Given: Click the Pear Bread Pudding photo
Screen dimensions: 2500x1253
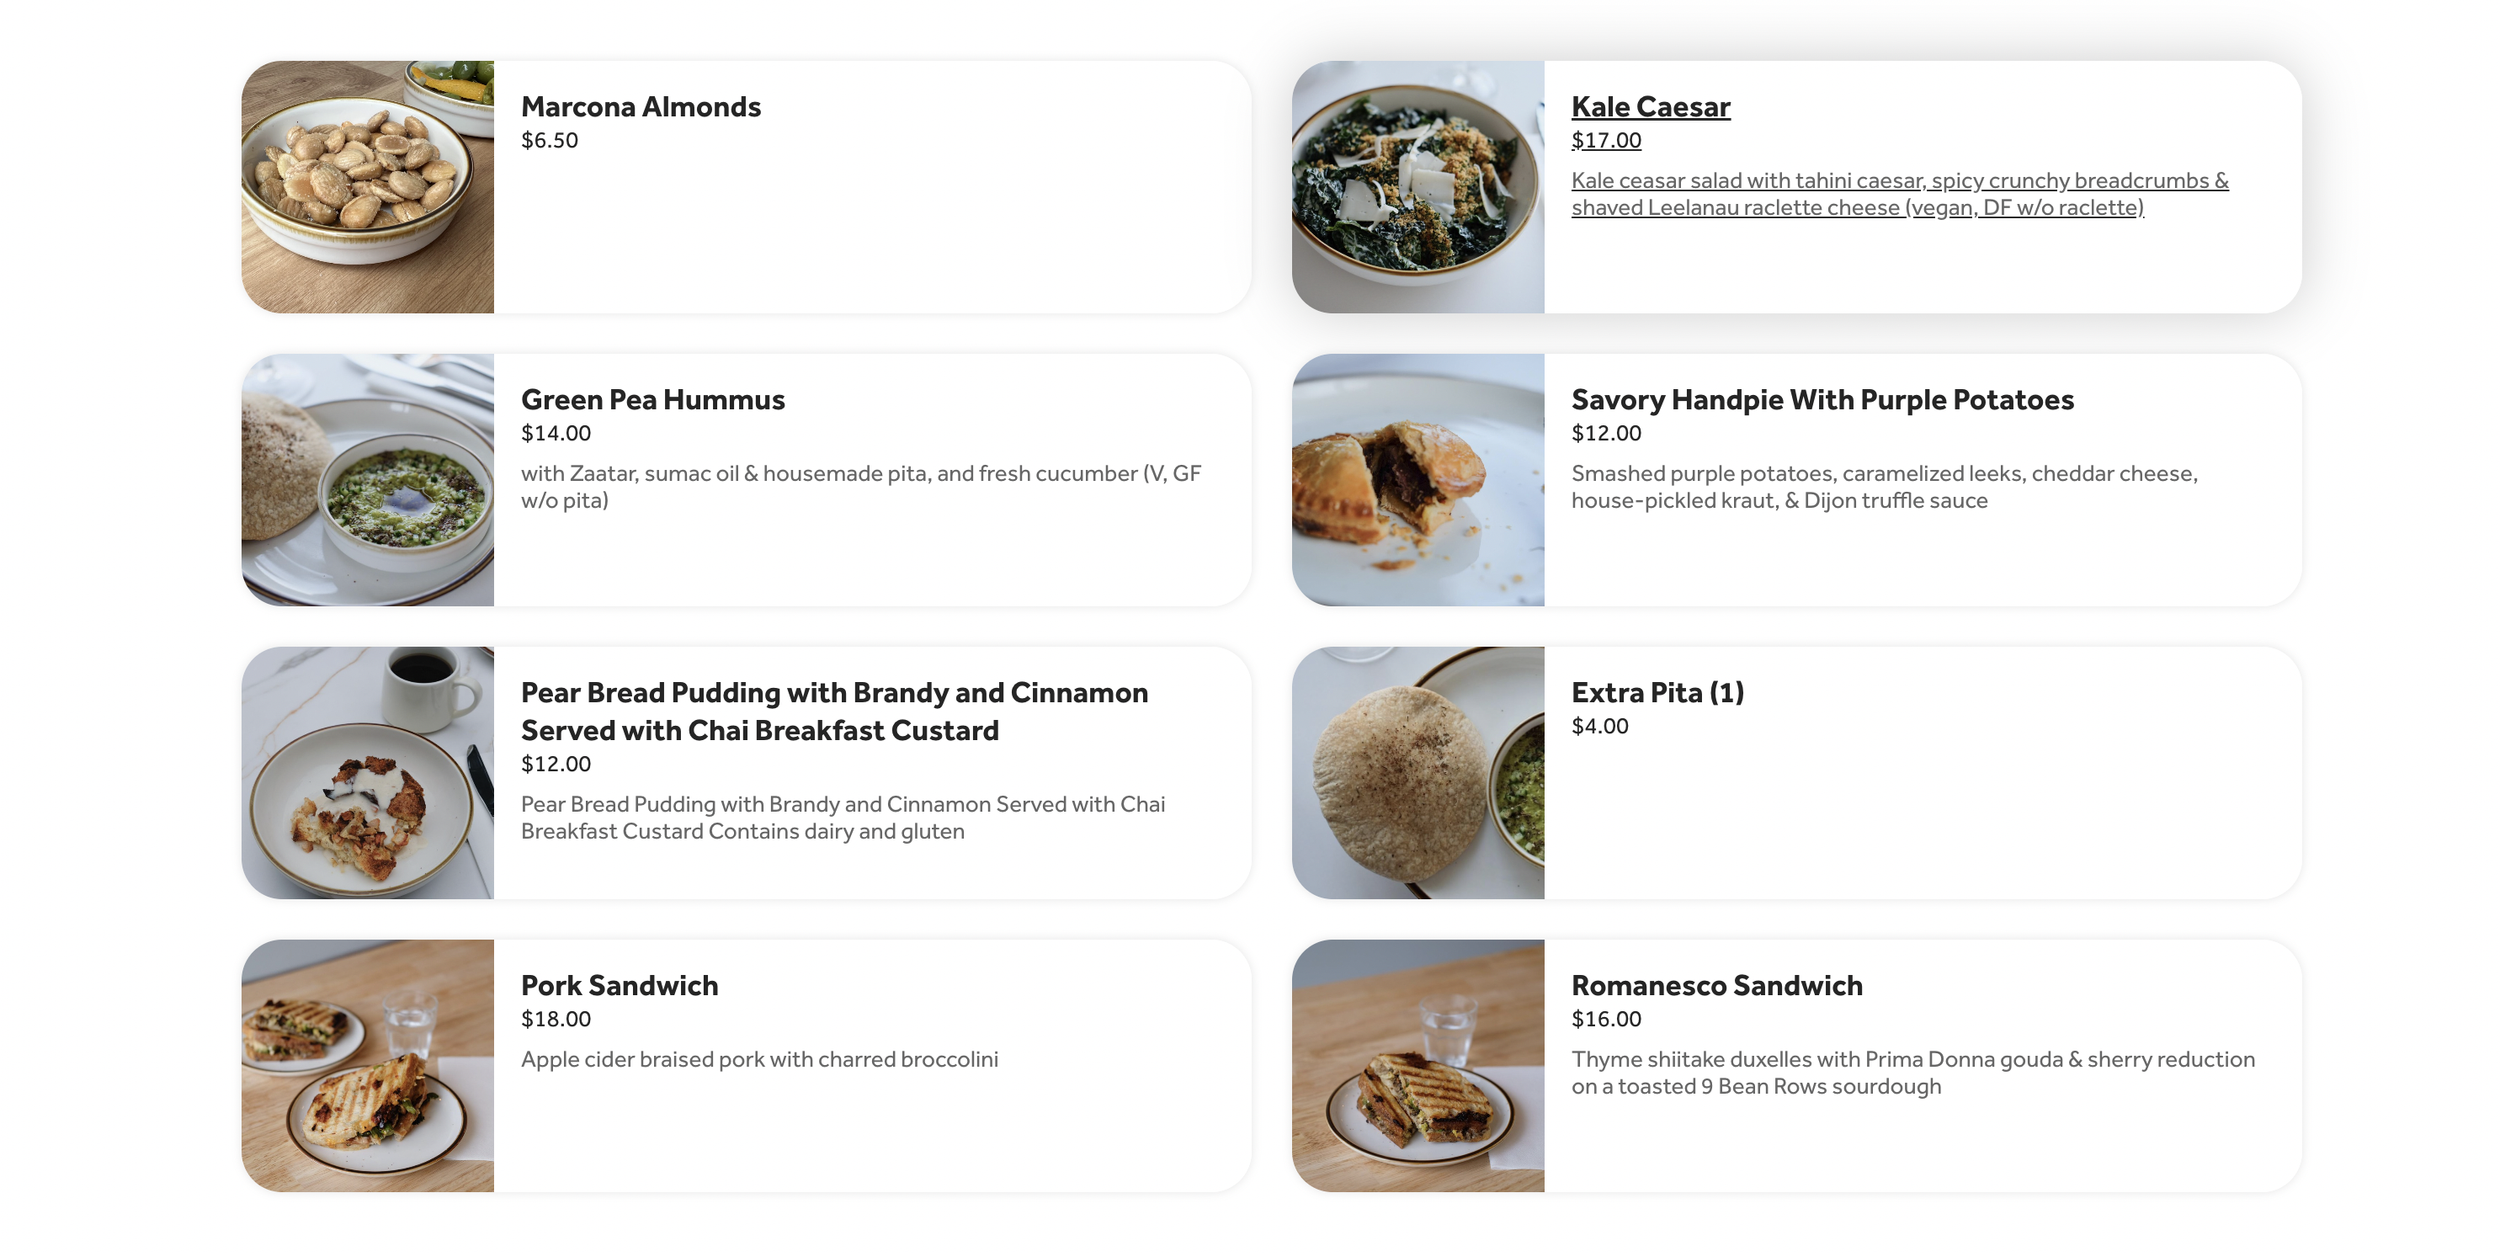Looking at the screenshot, I should [367, 773].
